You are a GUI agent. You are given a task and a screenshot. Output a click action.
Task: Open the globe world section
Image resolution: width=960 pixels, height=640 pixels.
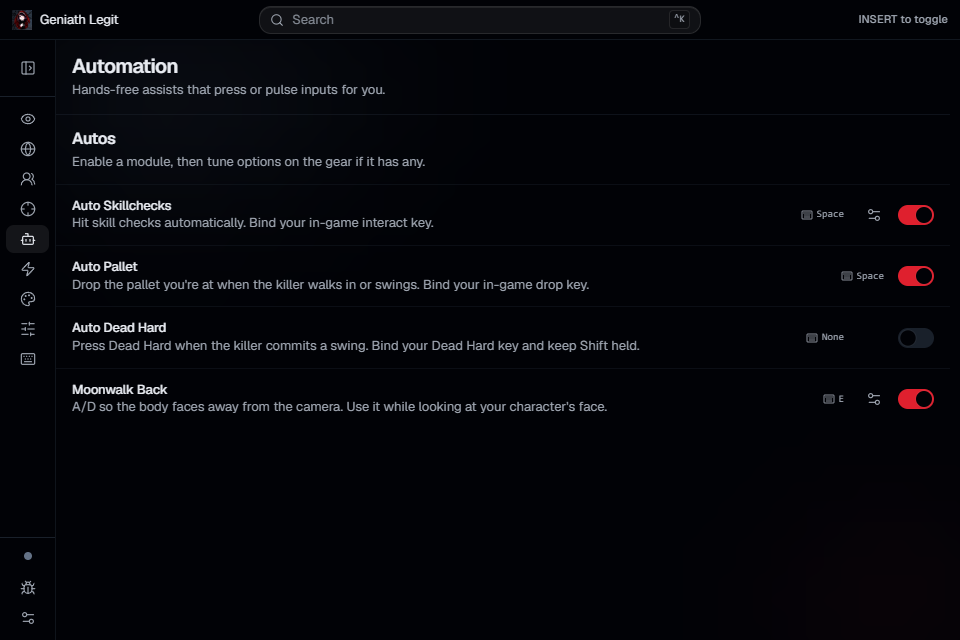pyautogui.click(x=28, y=149)
